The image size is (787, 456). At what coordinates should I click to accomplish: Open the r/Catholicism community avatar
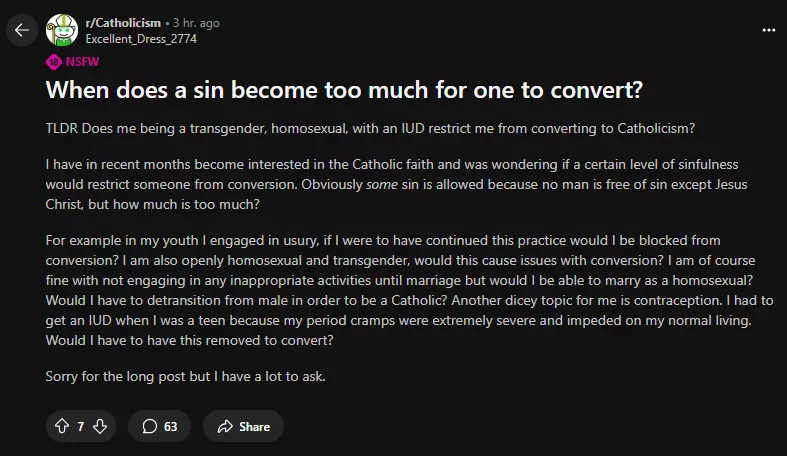click(62, 30)
